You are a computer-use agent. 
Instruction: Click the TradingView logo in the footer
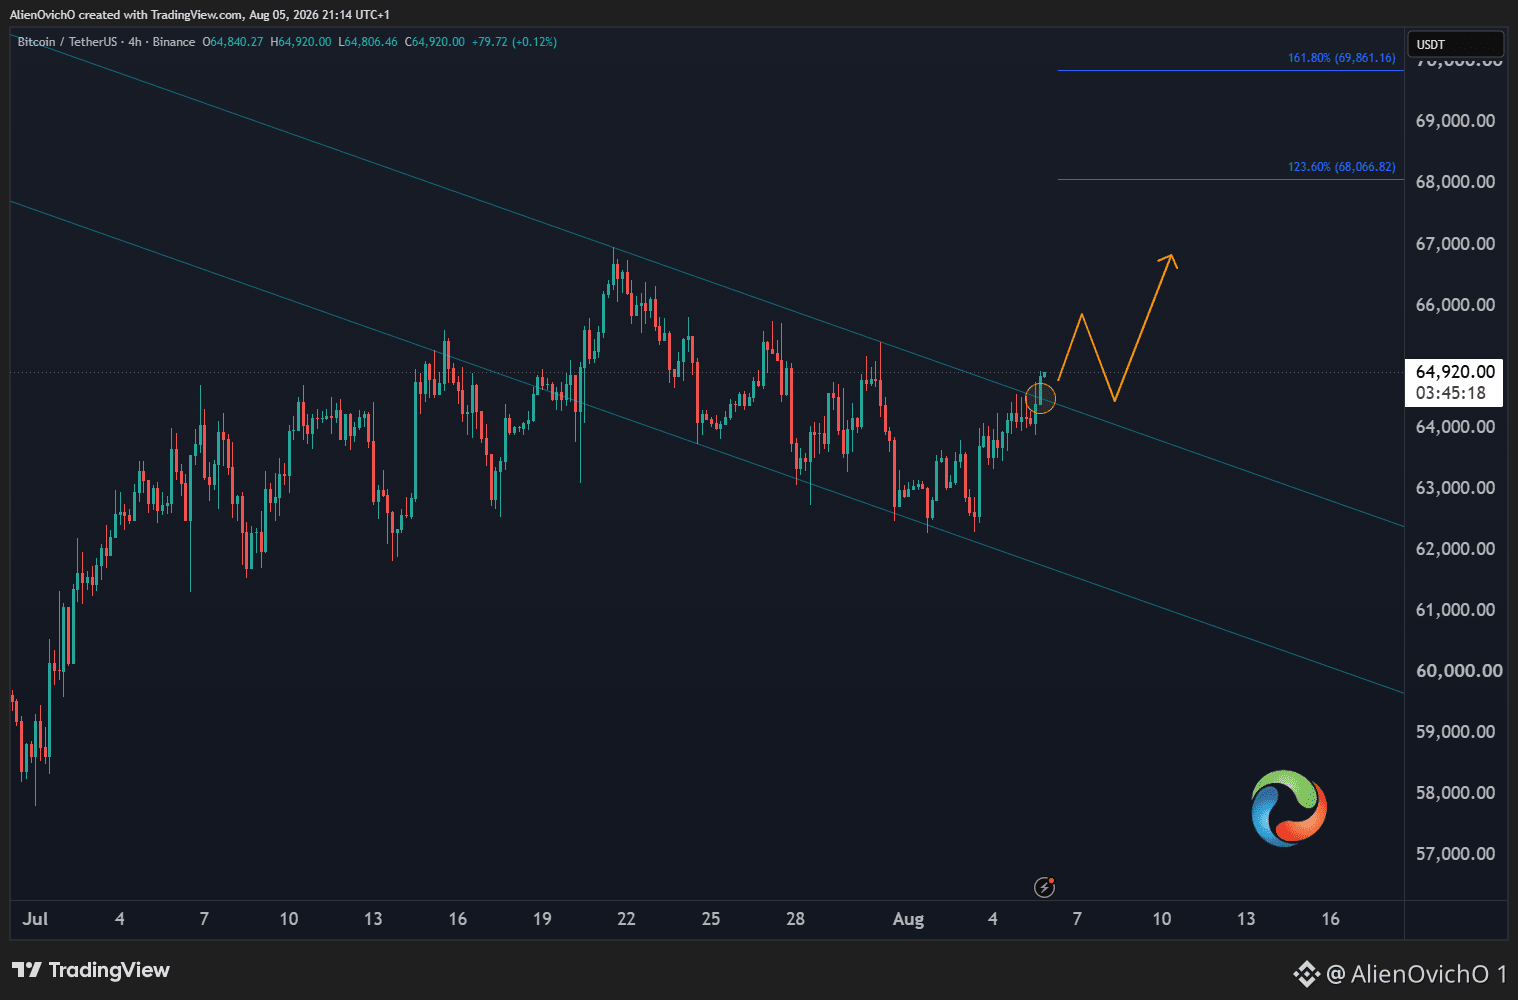91,970
